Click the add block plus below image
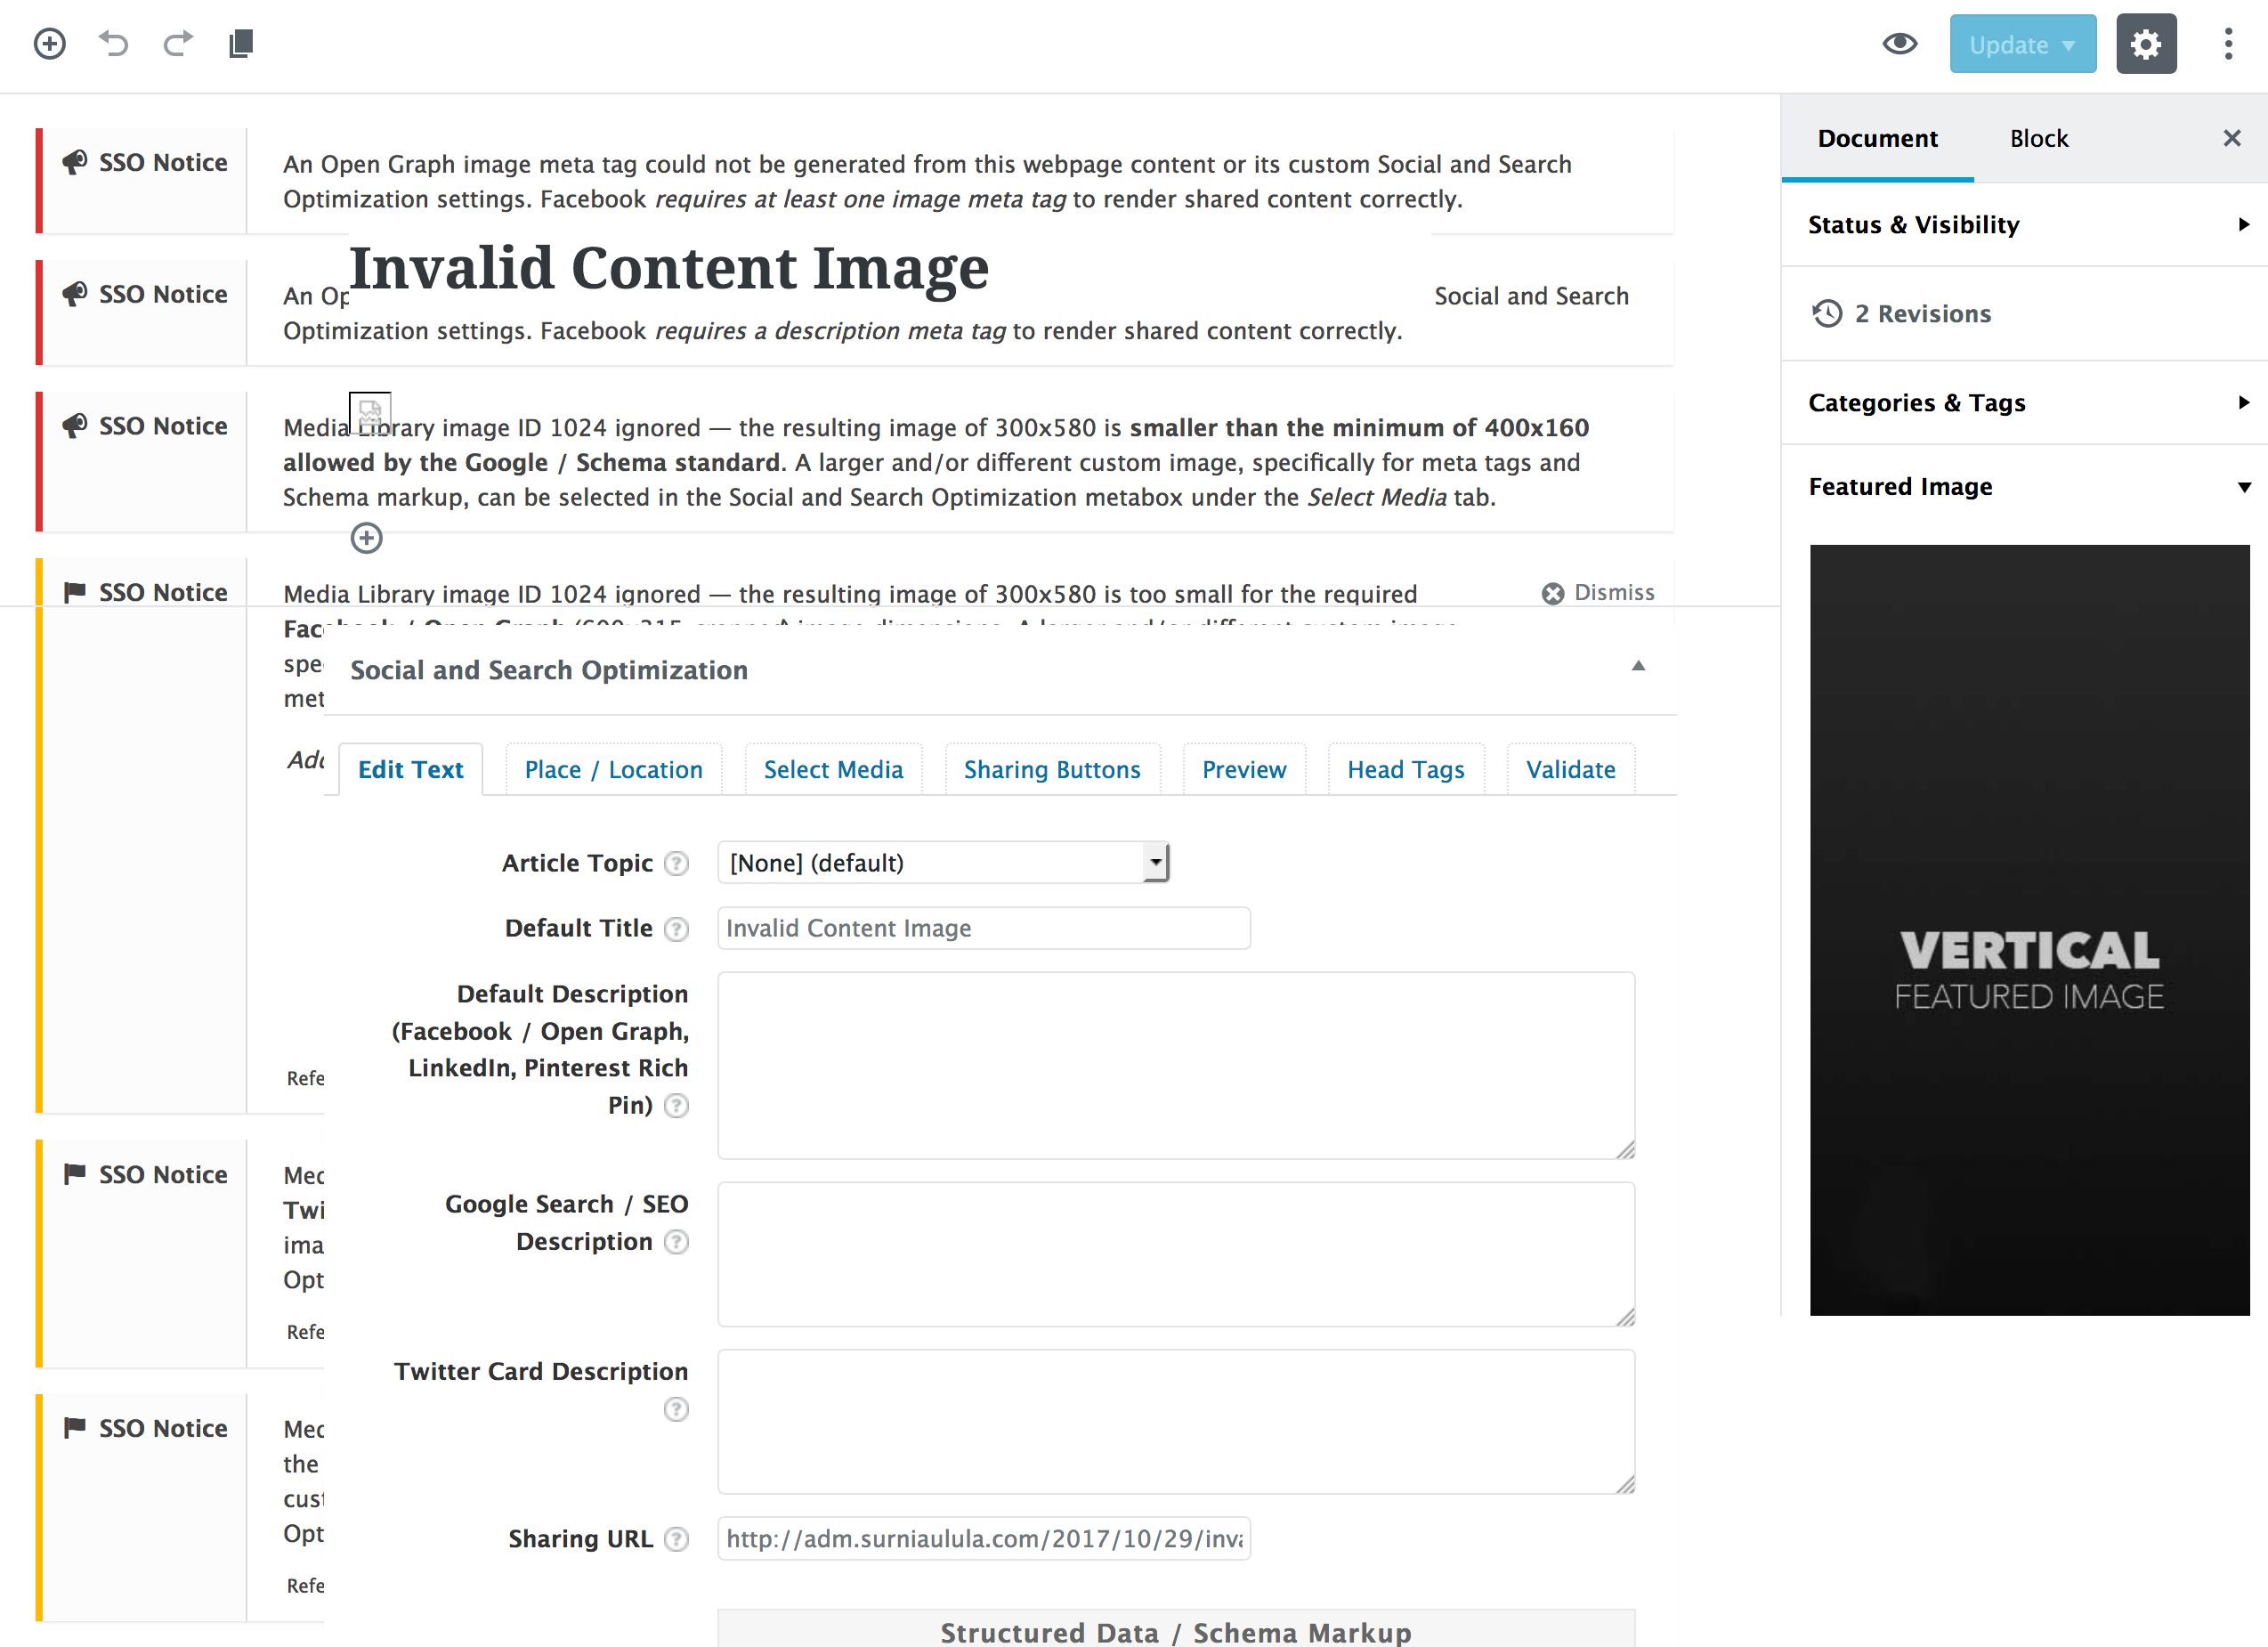This screenshot has width=2268, height=1647. click(x=367, y=538)
